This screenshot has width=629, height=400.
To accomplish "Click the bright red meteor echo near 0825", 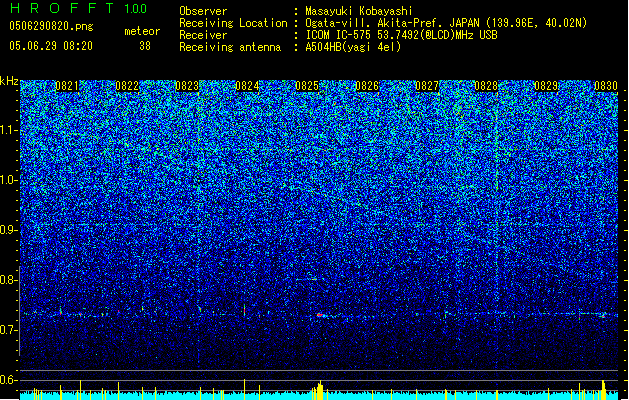I will click(321, 315).
